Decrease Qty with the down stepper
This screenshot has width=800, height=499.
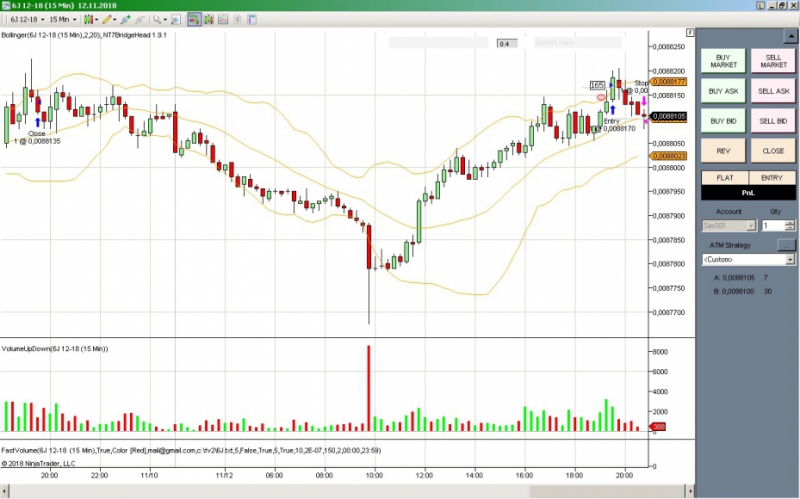coord(790,228)
